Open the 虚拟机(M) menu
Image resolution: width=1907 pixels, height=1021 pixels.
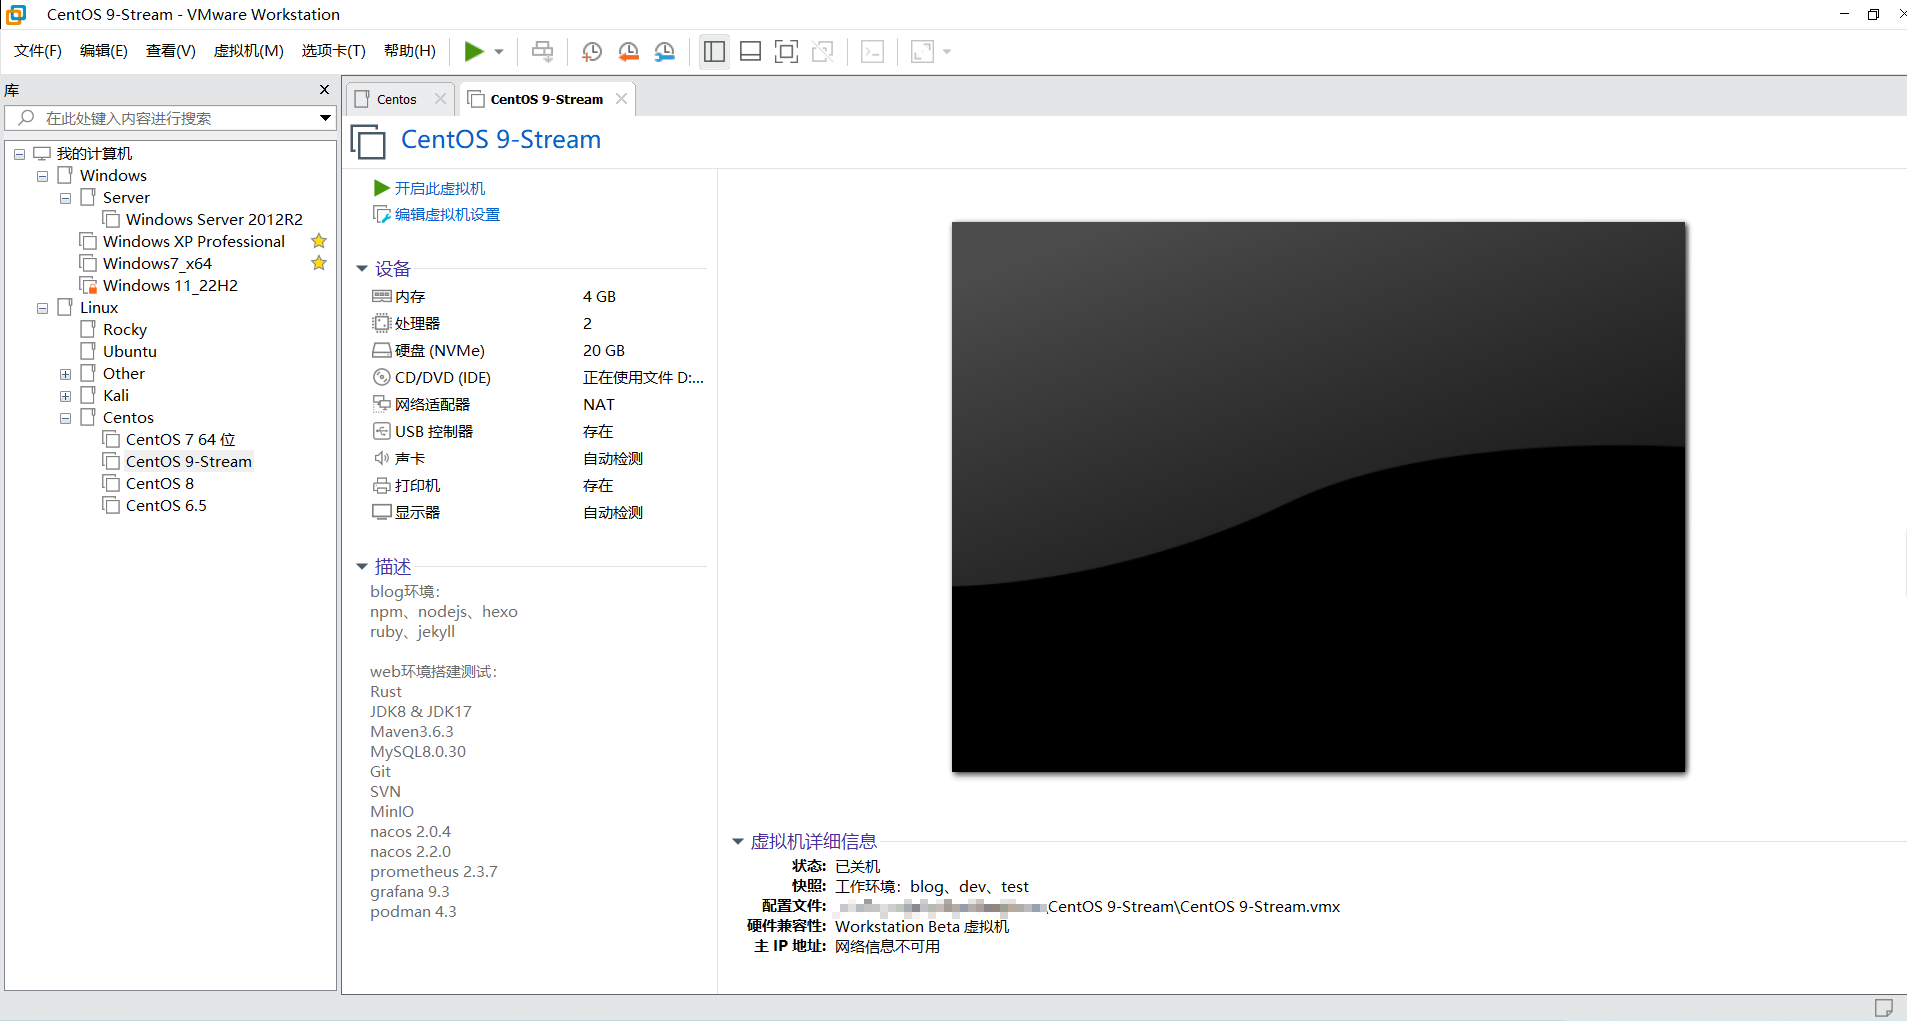click(248, 51)
